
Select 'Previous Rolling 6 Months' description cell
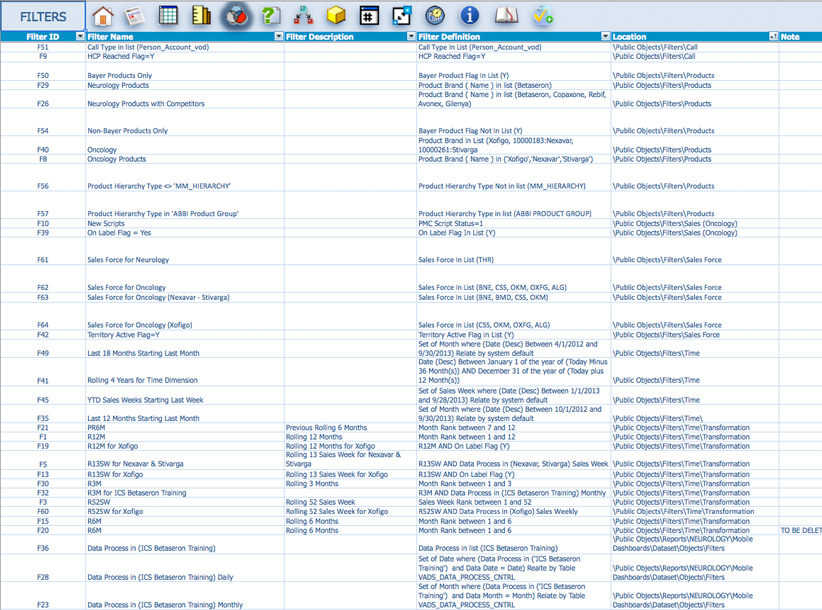click(326, 428)
